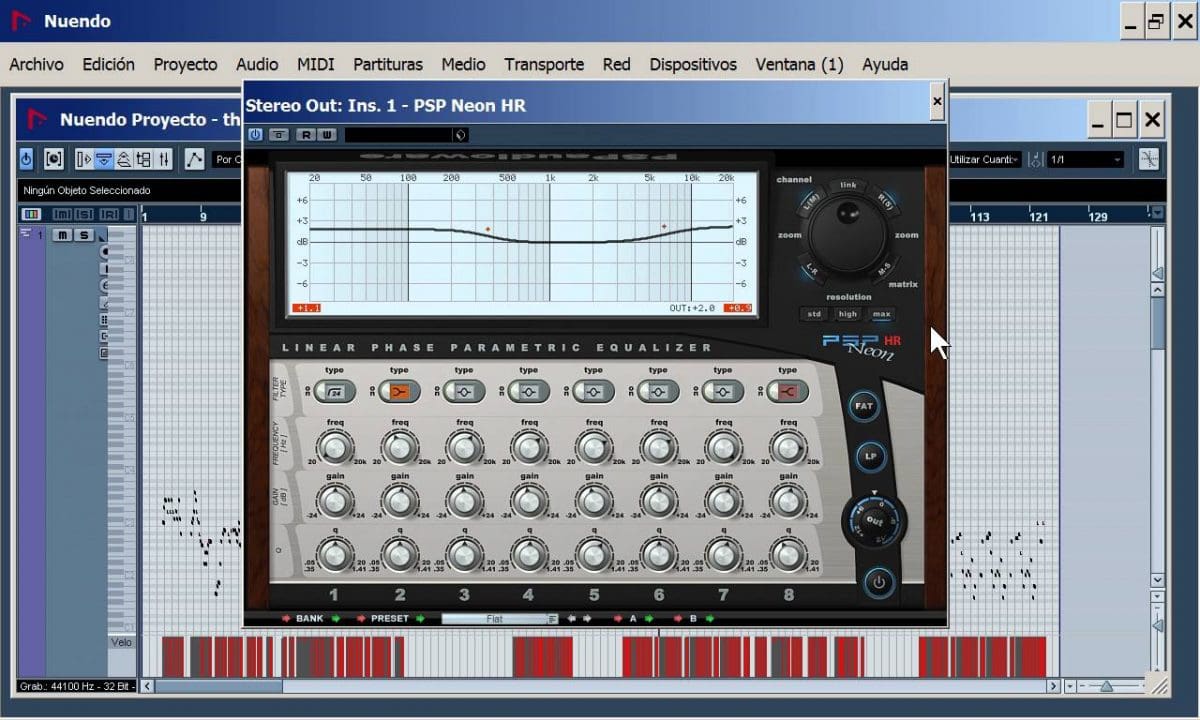Click band 7 filter type button
The image size is (1200, 720).
(723, 391)
